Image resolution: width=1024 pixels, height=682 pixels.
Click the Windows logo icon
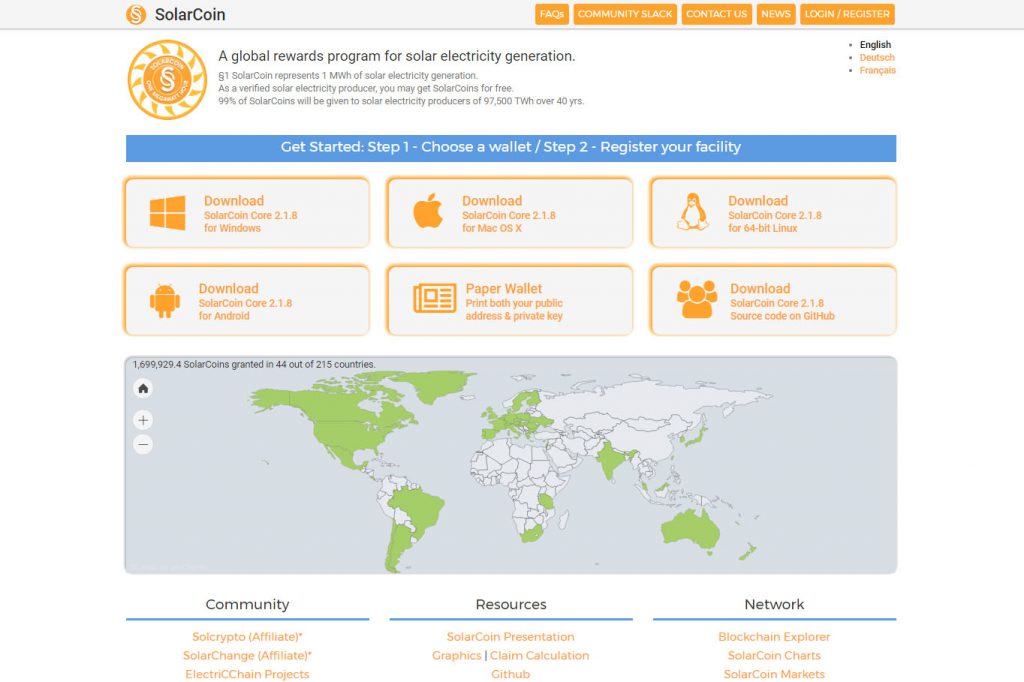tap(167, 213)
